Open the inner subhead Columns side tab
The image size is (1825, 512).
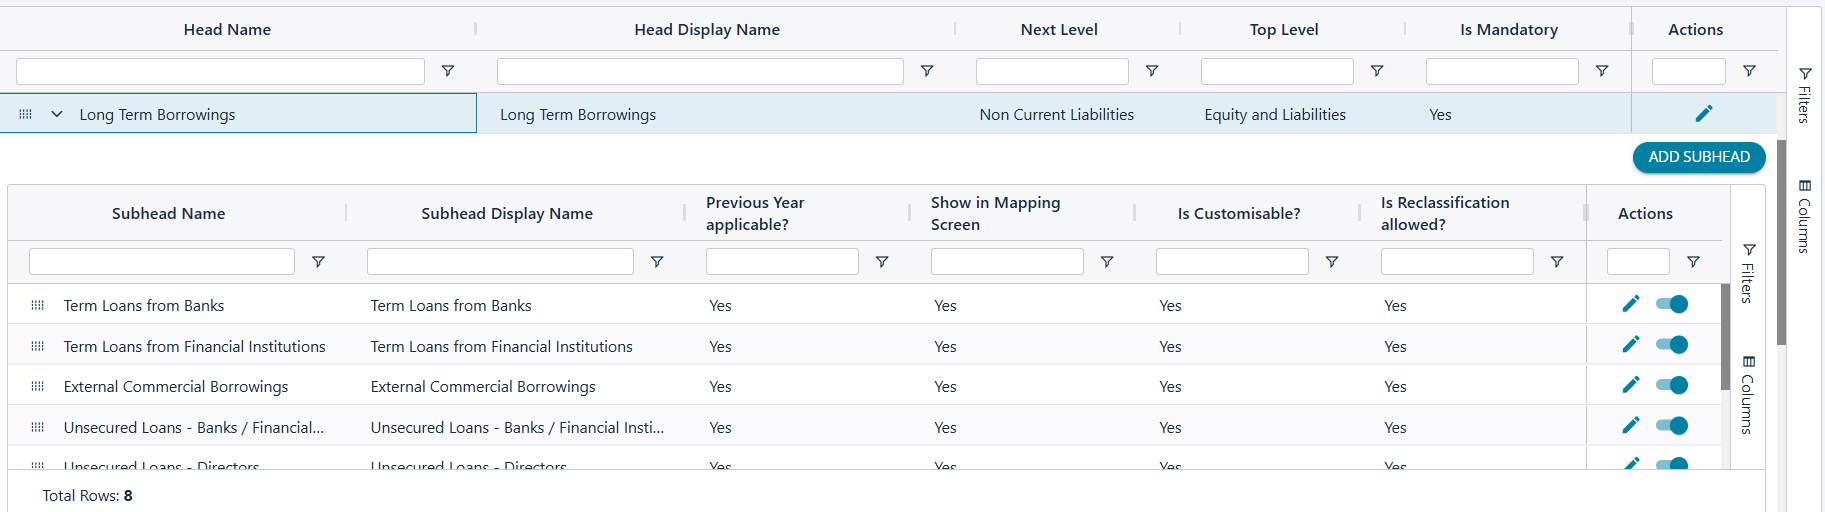point(1748,395)
